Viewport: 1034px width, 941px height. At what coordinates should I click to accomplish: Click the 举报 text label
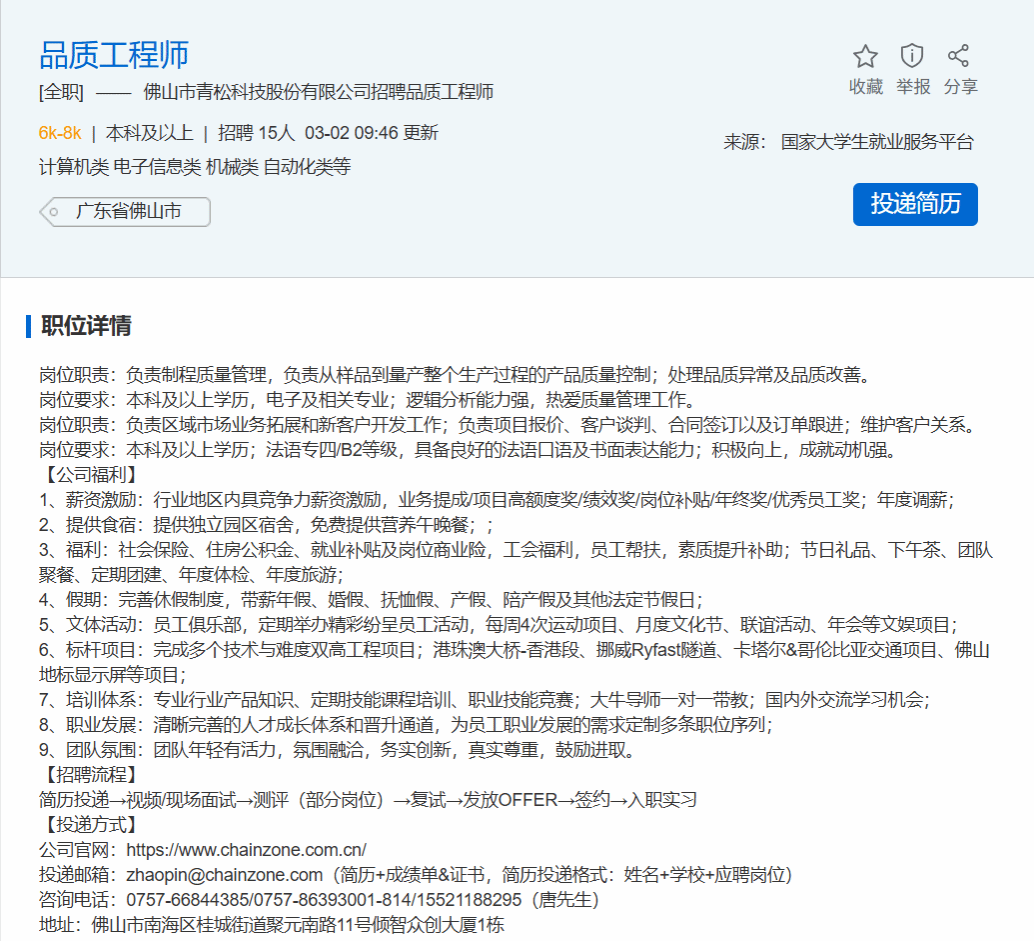click(x=912, y=87)
